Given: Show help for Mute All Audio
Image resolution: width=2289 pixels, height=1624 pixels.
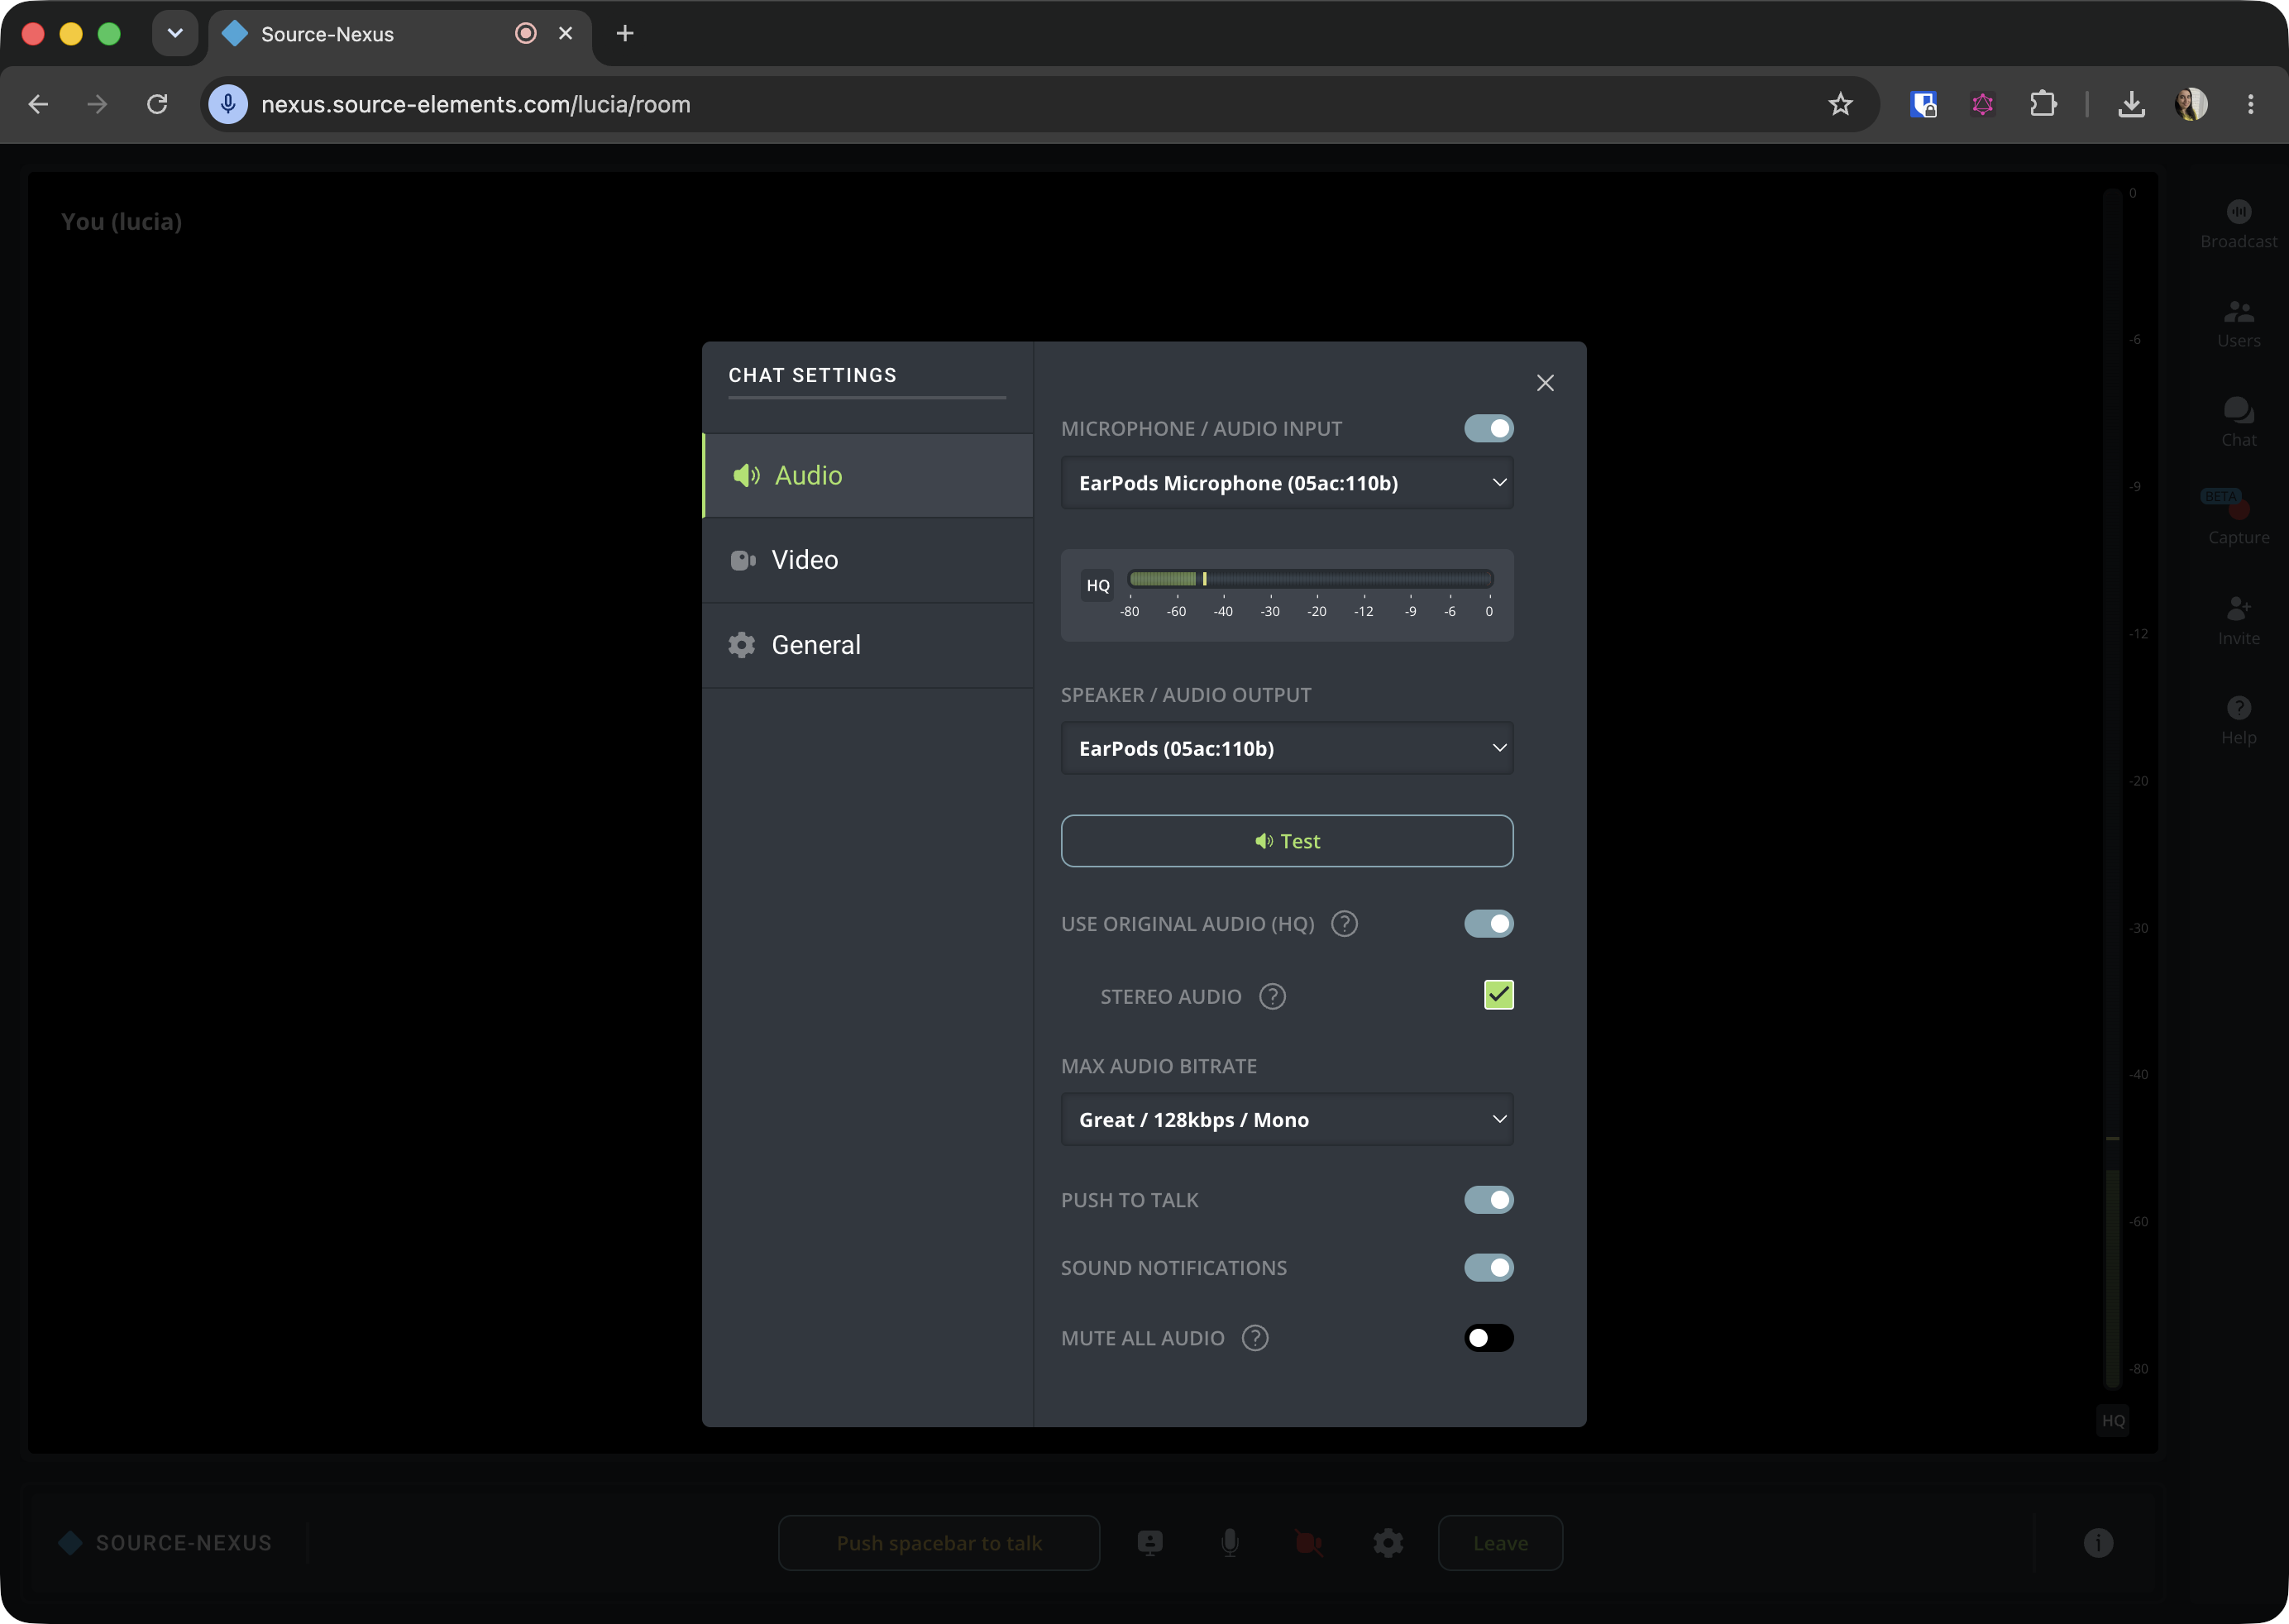Looking at the screenshot, I should tap(1254, 1337).
